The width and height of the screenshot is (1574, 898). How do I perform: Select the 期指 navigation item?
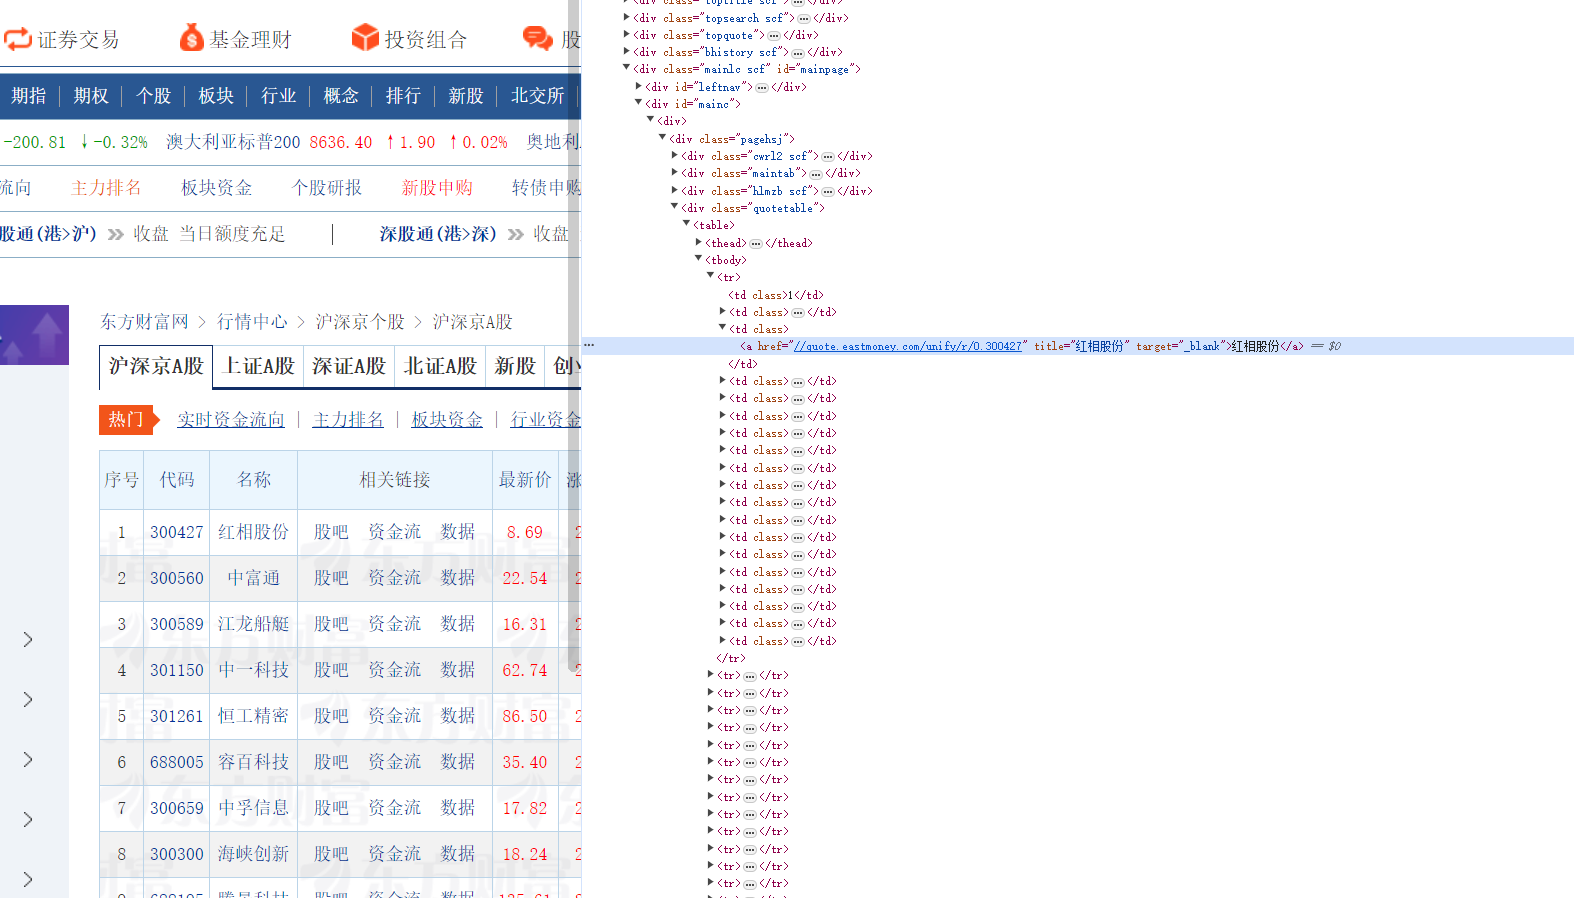tap(29, 96)
